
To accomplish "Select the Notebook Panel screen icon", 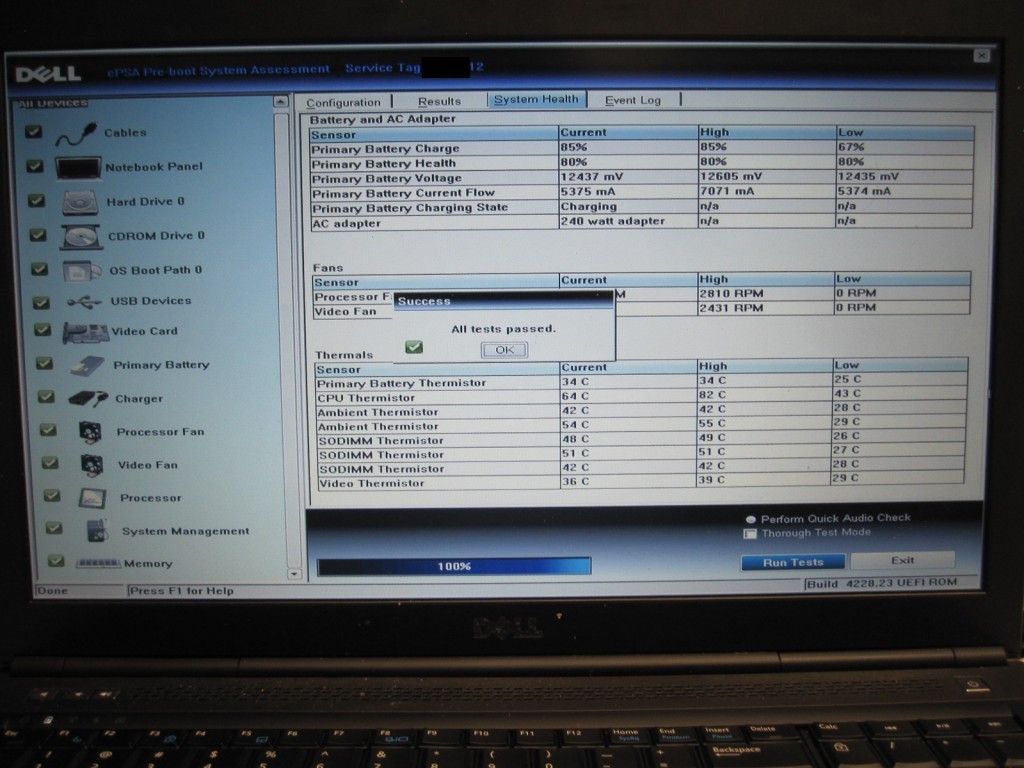I will click(78, 168).
